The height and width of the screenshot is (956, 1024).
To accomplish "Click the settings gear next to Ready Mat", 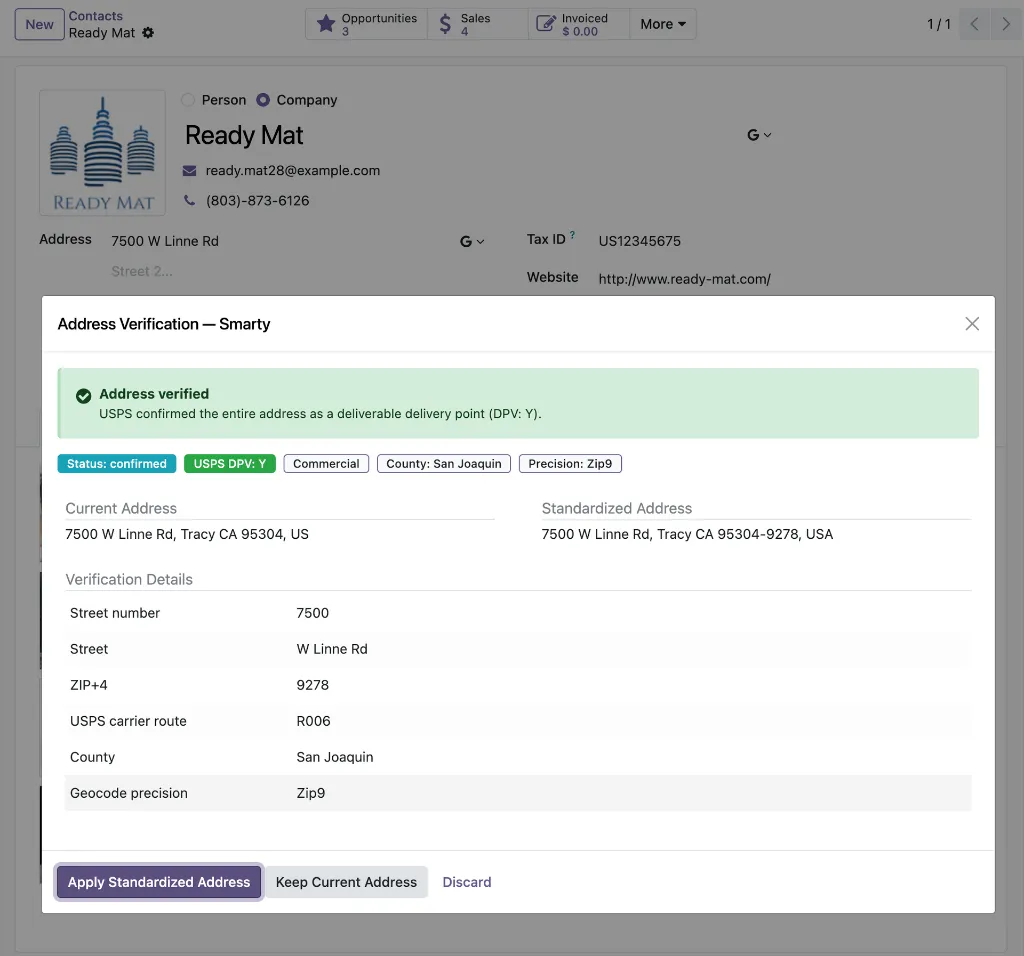I will coord(148,33).
